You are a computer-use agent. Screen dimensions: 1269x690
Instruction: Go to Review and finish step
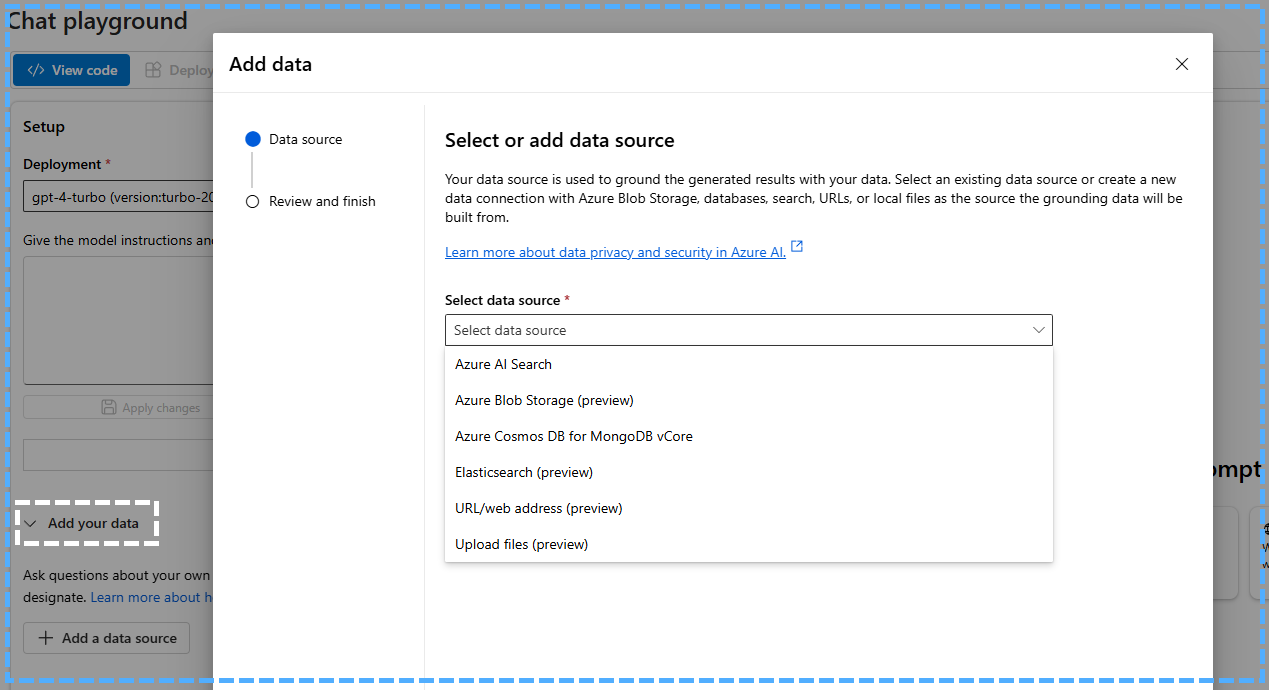pos(321,201)
